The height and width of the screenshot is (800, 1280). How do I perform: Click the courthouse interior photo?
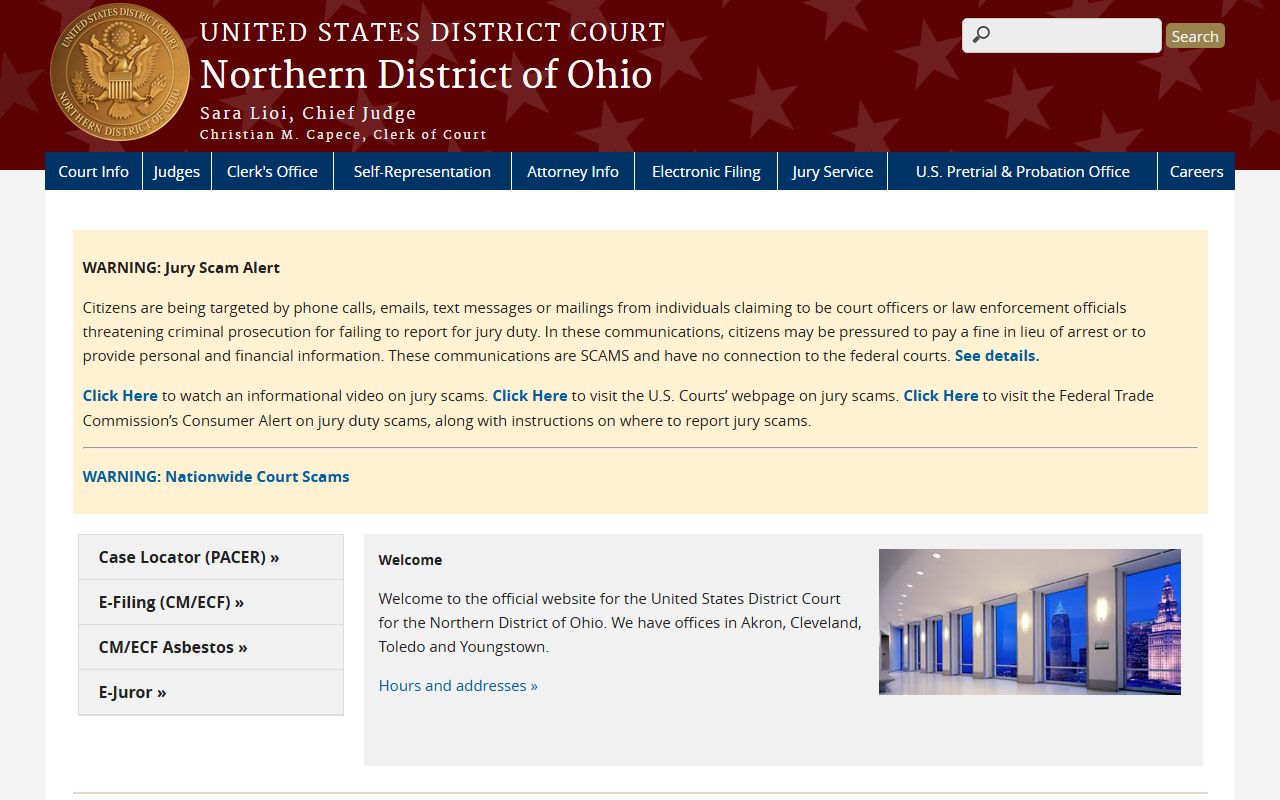tap(1030, 622)
